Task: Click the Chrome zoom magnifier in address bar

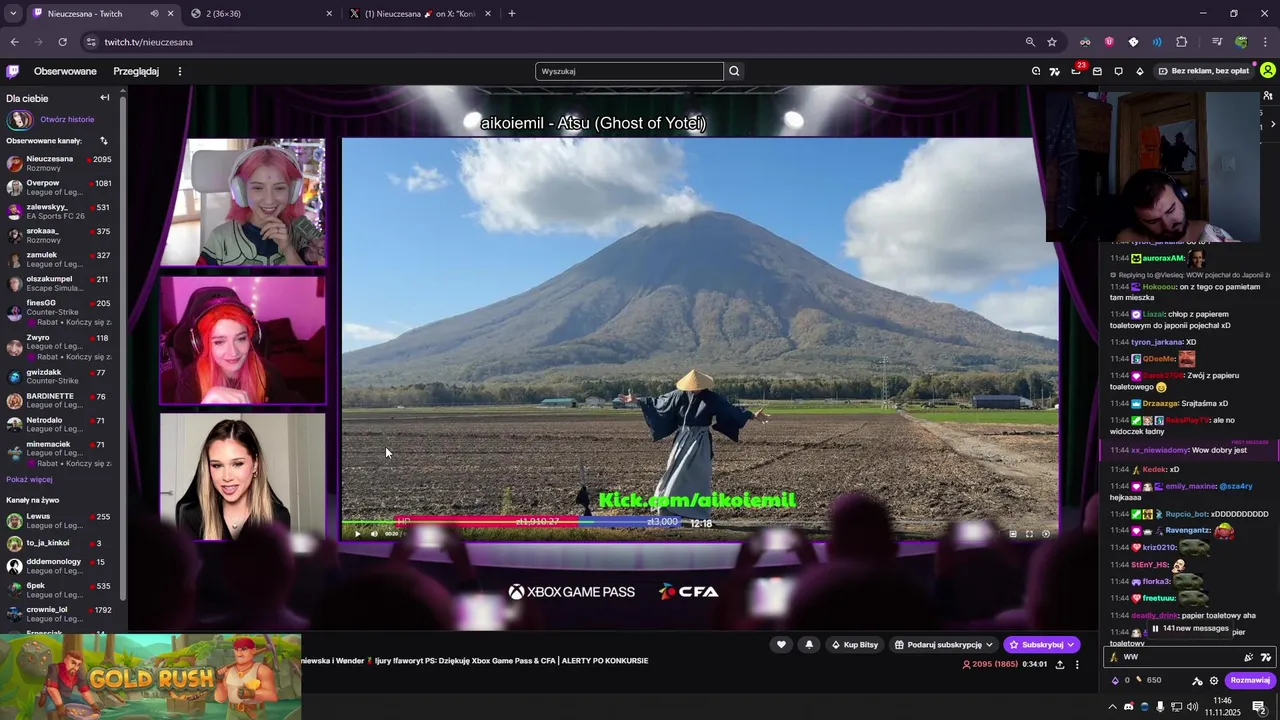Action: [x=1030, y=42]
